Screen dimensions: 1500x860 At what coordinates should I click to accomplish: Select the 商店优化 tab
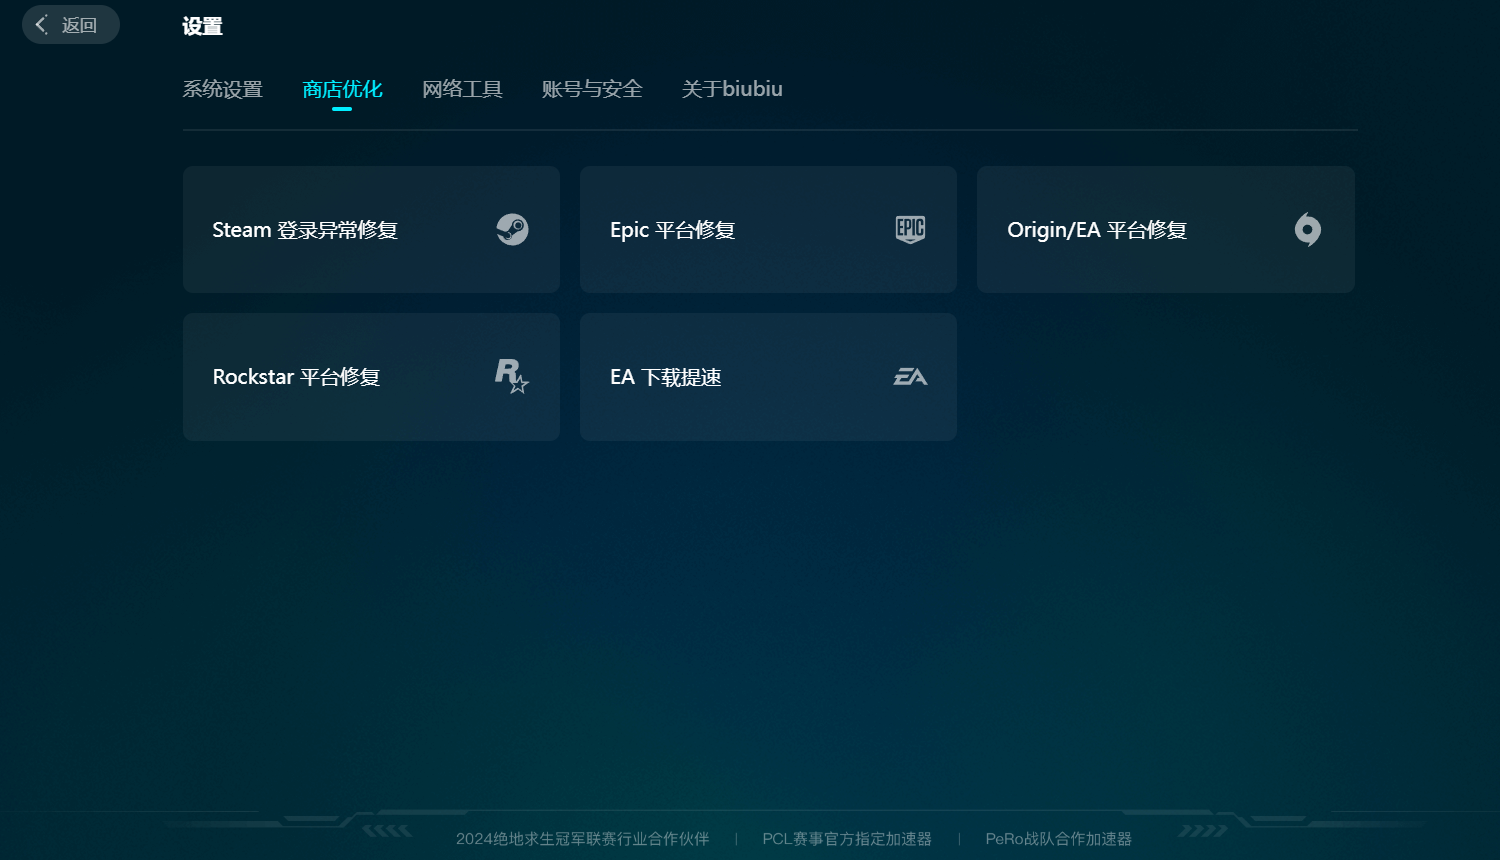tap(342, 89)
